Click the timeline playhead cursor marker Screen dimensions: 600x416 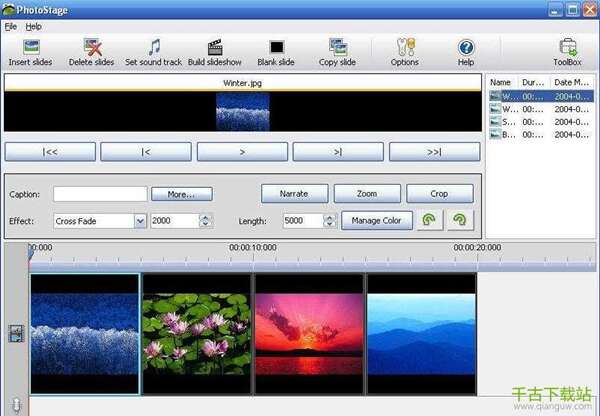point(31,253)
